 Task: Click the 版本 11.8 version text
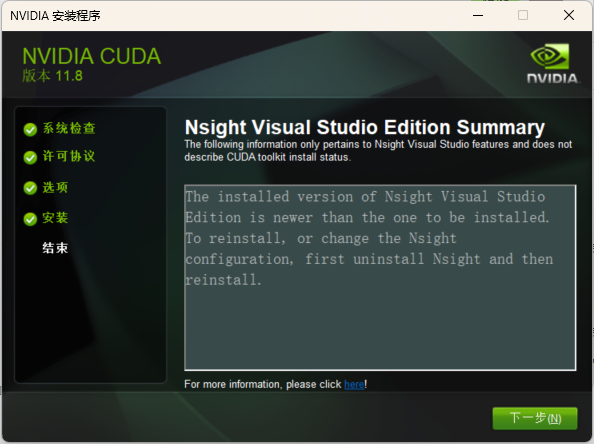[52, 76]
